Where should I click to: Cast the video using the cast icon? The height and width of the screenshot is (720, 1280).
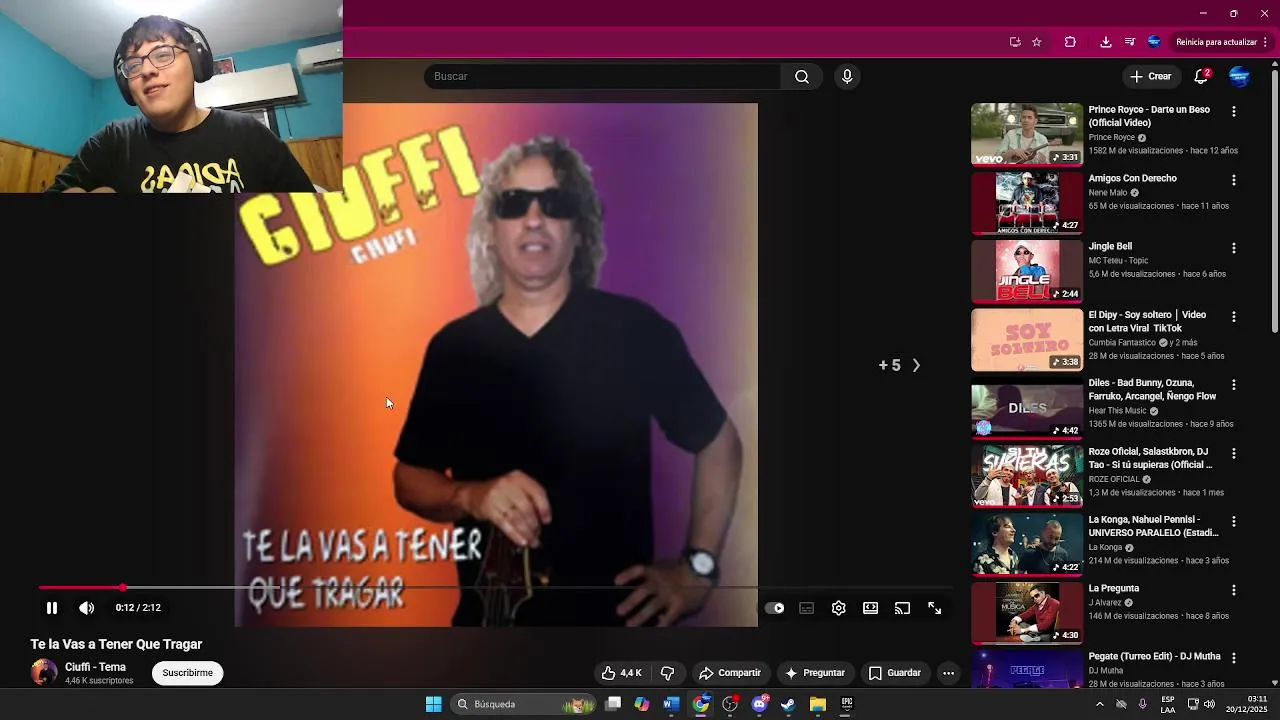[903, 608]
